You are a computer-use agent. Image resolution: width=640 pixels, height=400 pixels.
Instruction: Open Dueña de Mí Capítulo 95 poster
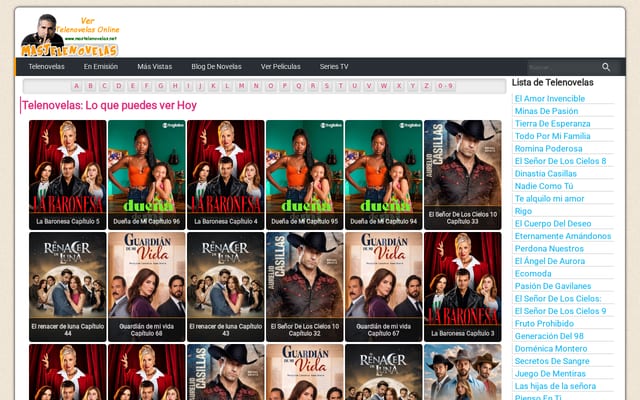(x=304, y=175)
